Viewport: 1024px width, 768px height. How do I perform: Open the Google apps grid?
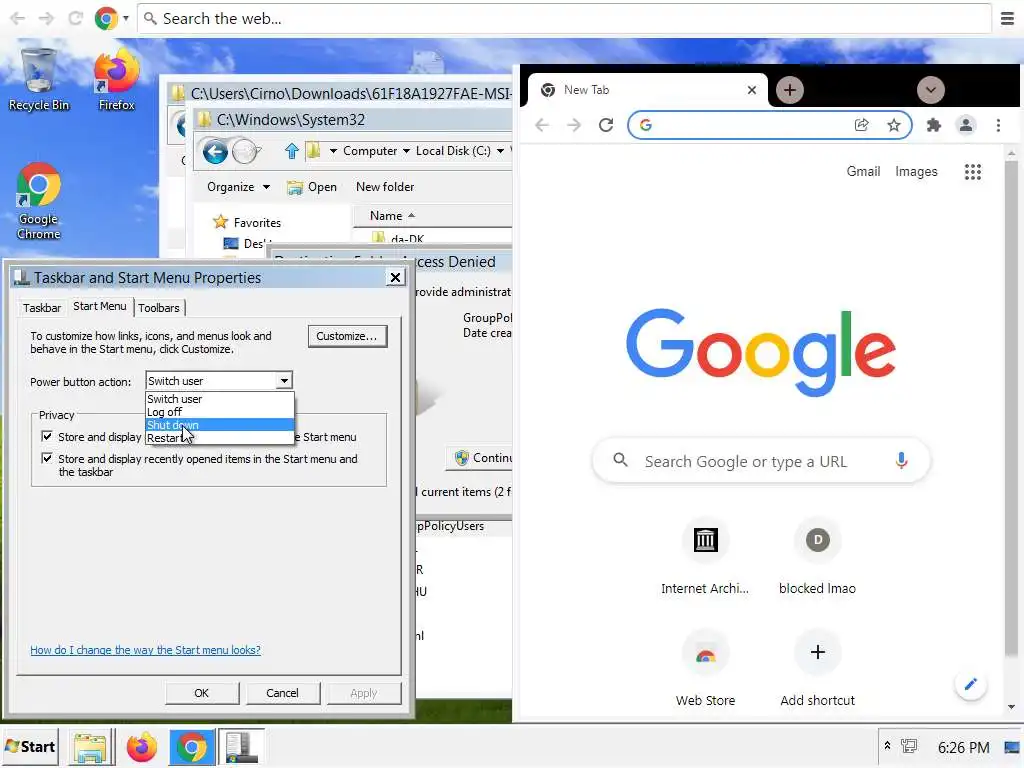[x=972, y=172]
